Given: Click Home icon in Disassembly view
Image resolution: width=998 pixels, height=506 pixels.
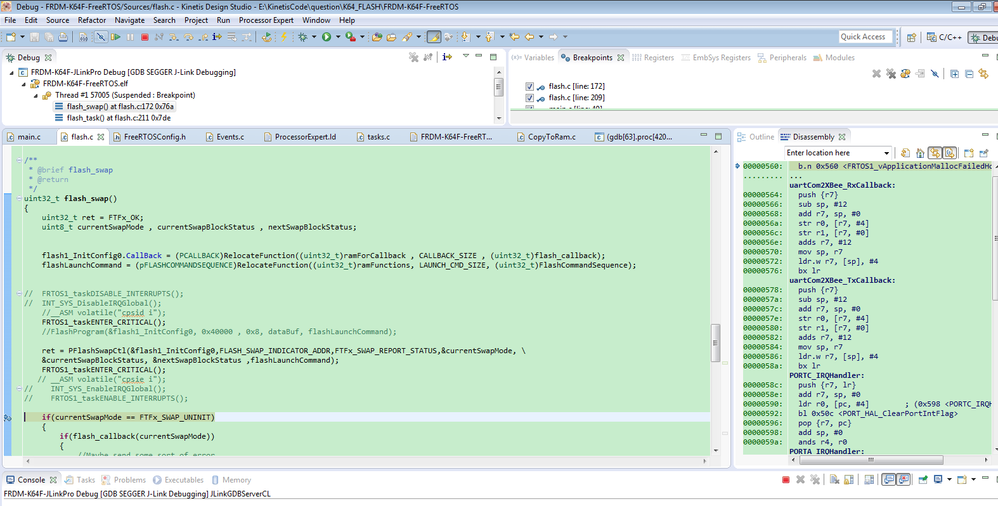Looking at the screenshot, I should pyautogui.click(x=920, y=153).
